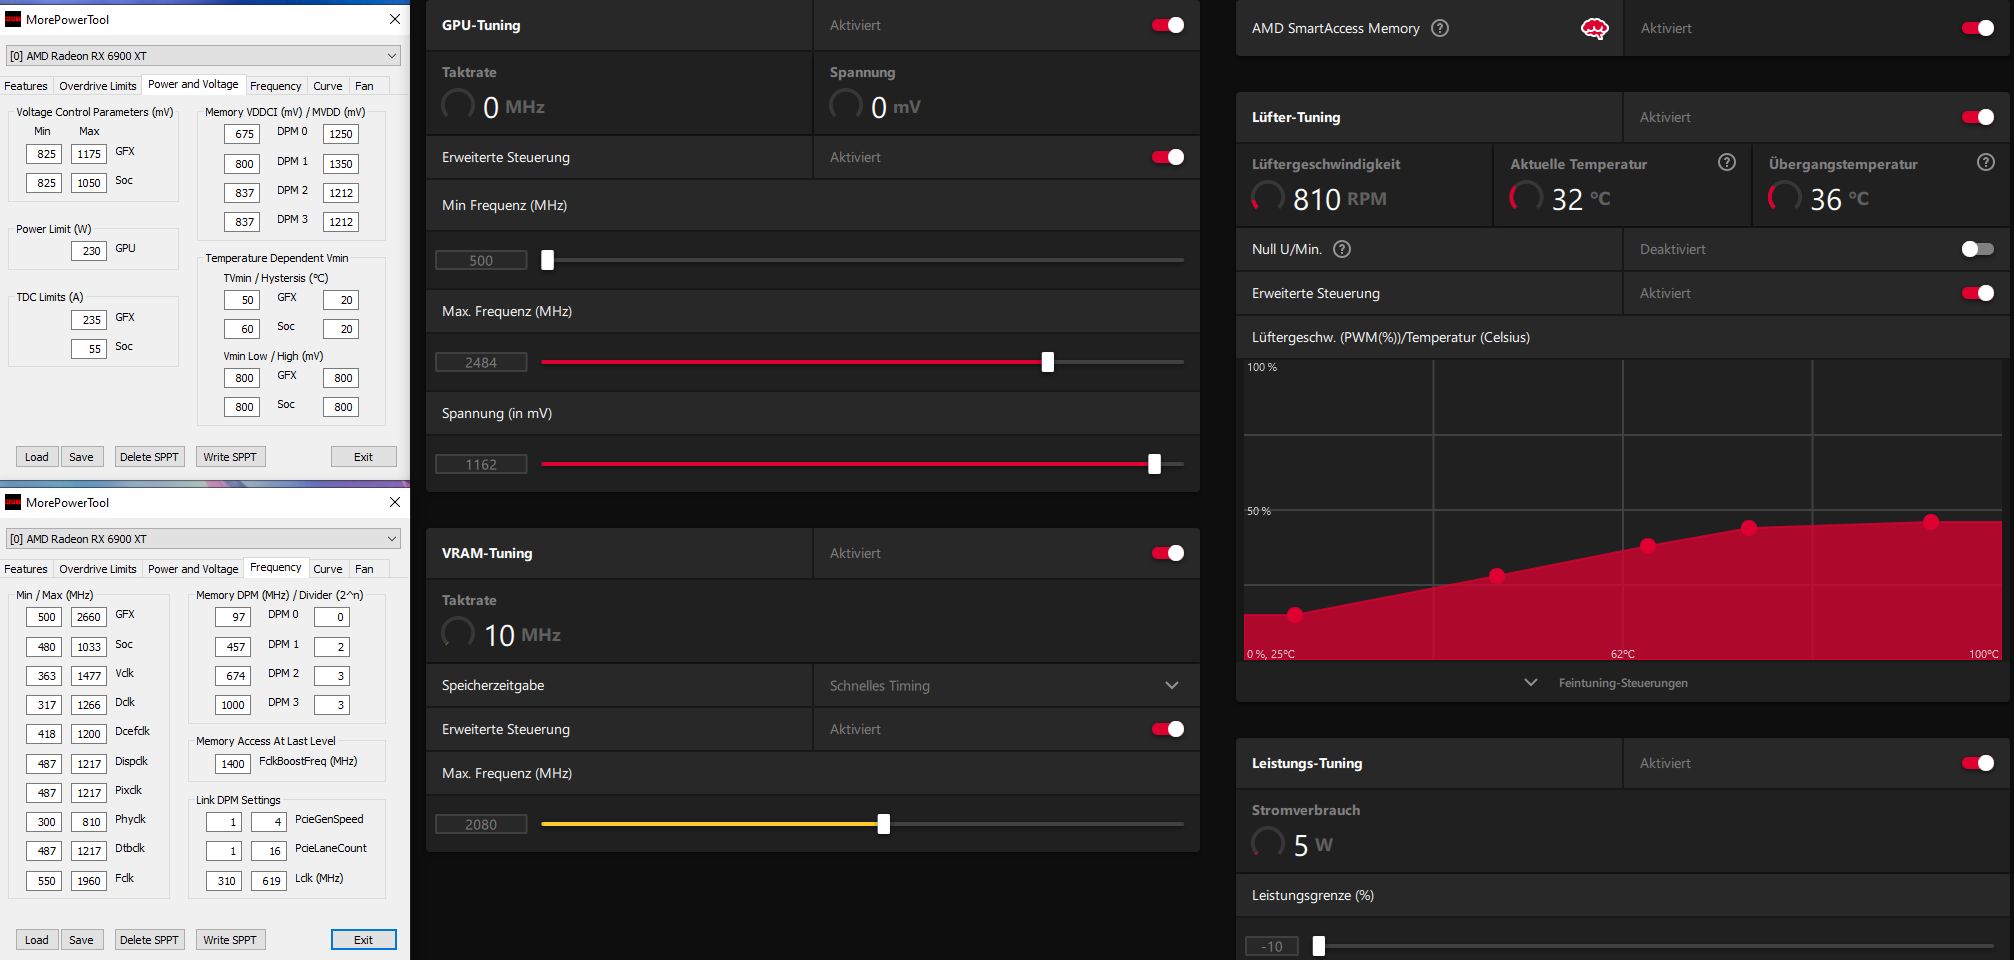Viewport: 2014px width, 960px height.
Task: Switch to Curve tab in top MorePowerTool
Action: point(328,86)
